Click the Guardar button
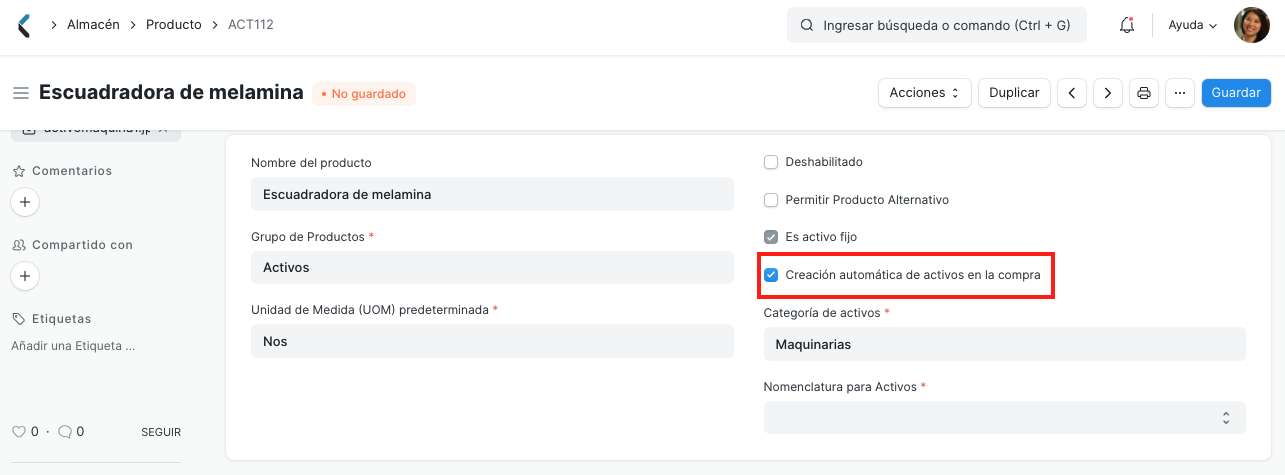The height and width of the screenshot is (475, 1285). [x=1236, y=93]
